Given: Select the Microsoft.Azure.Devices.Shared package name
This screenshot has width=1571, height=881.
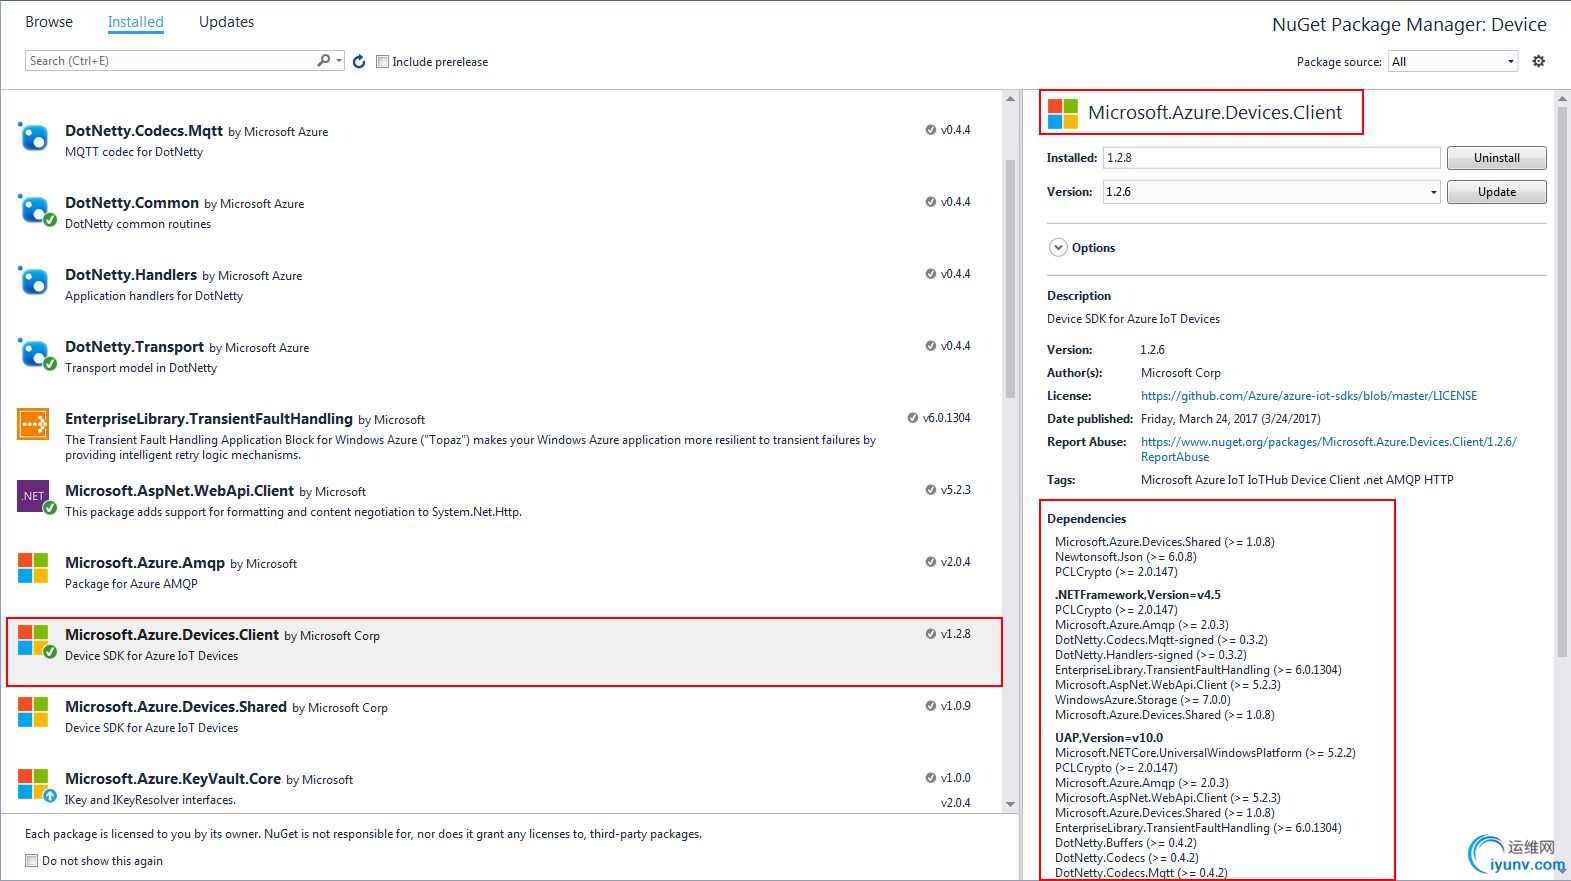Looking at the screenshot, I should click(176, 707).
